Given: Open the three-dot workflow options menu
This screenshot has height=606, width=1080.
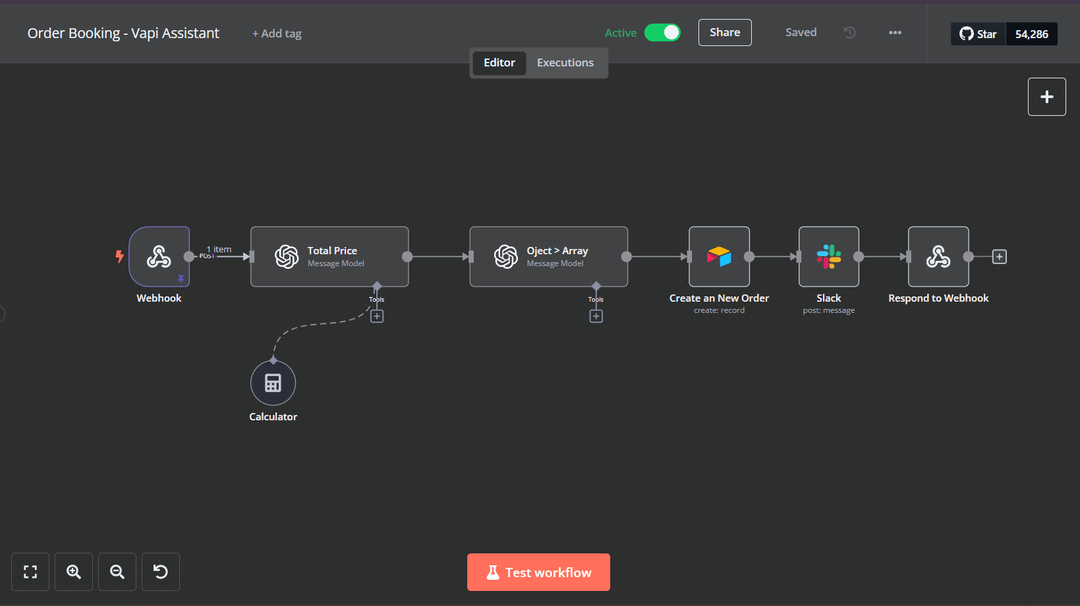Looking at the screenshot, I should [x=894, y=32].
